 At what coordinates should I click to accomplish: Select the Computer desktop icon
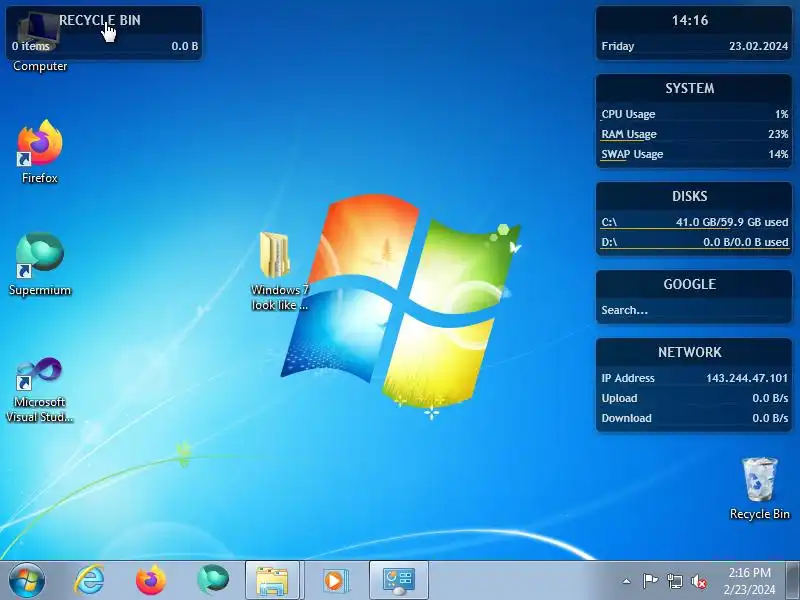point(40,43)
